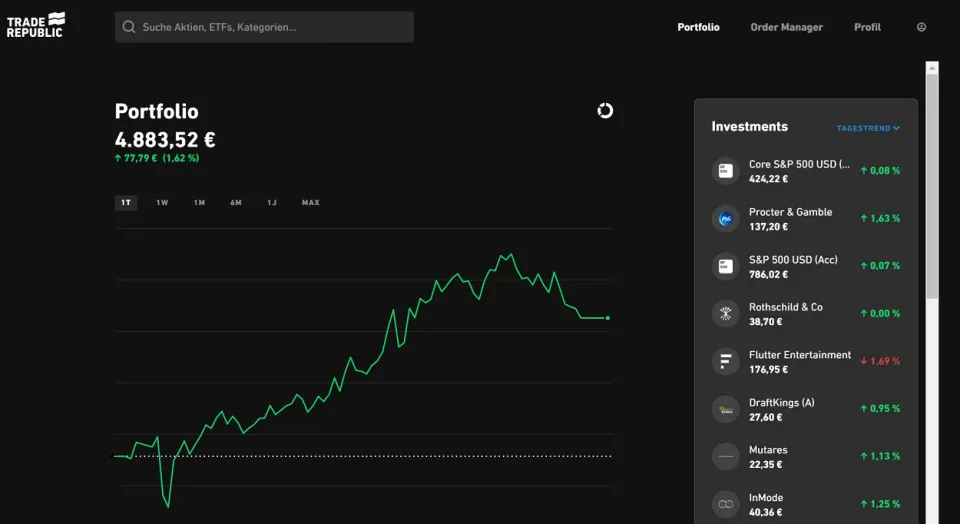Click the daily gain 77,79 € (1,62 %)
960x524 pixels.
click(x=157, y=158)
